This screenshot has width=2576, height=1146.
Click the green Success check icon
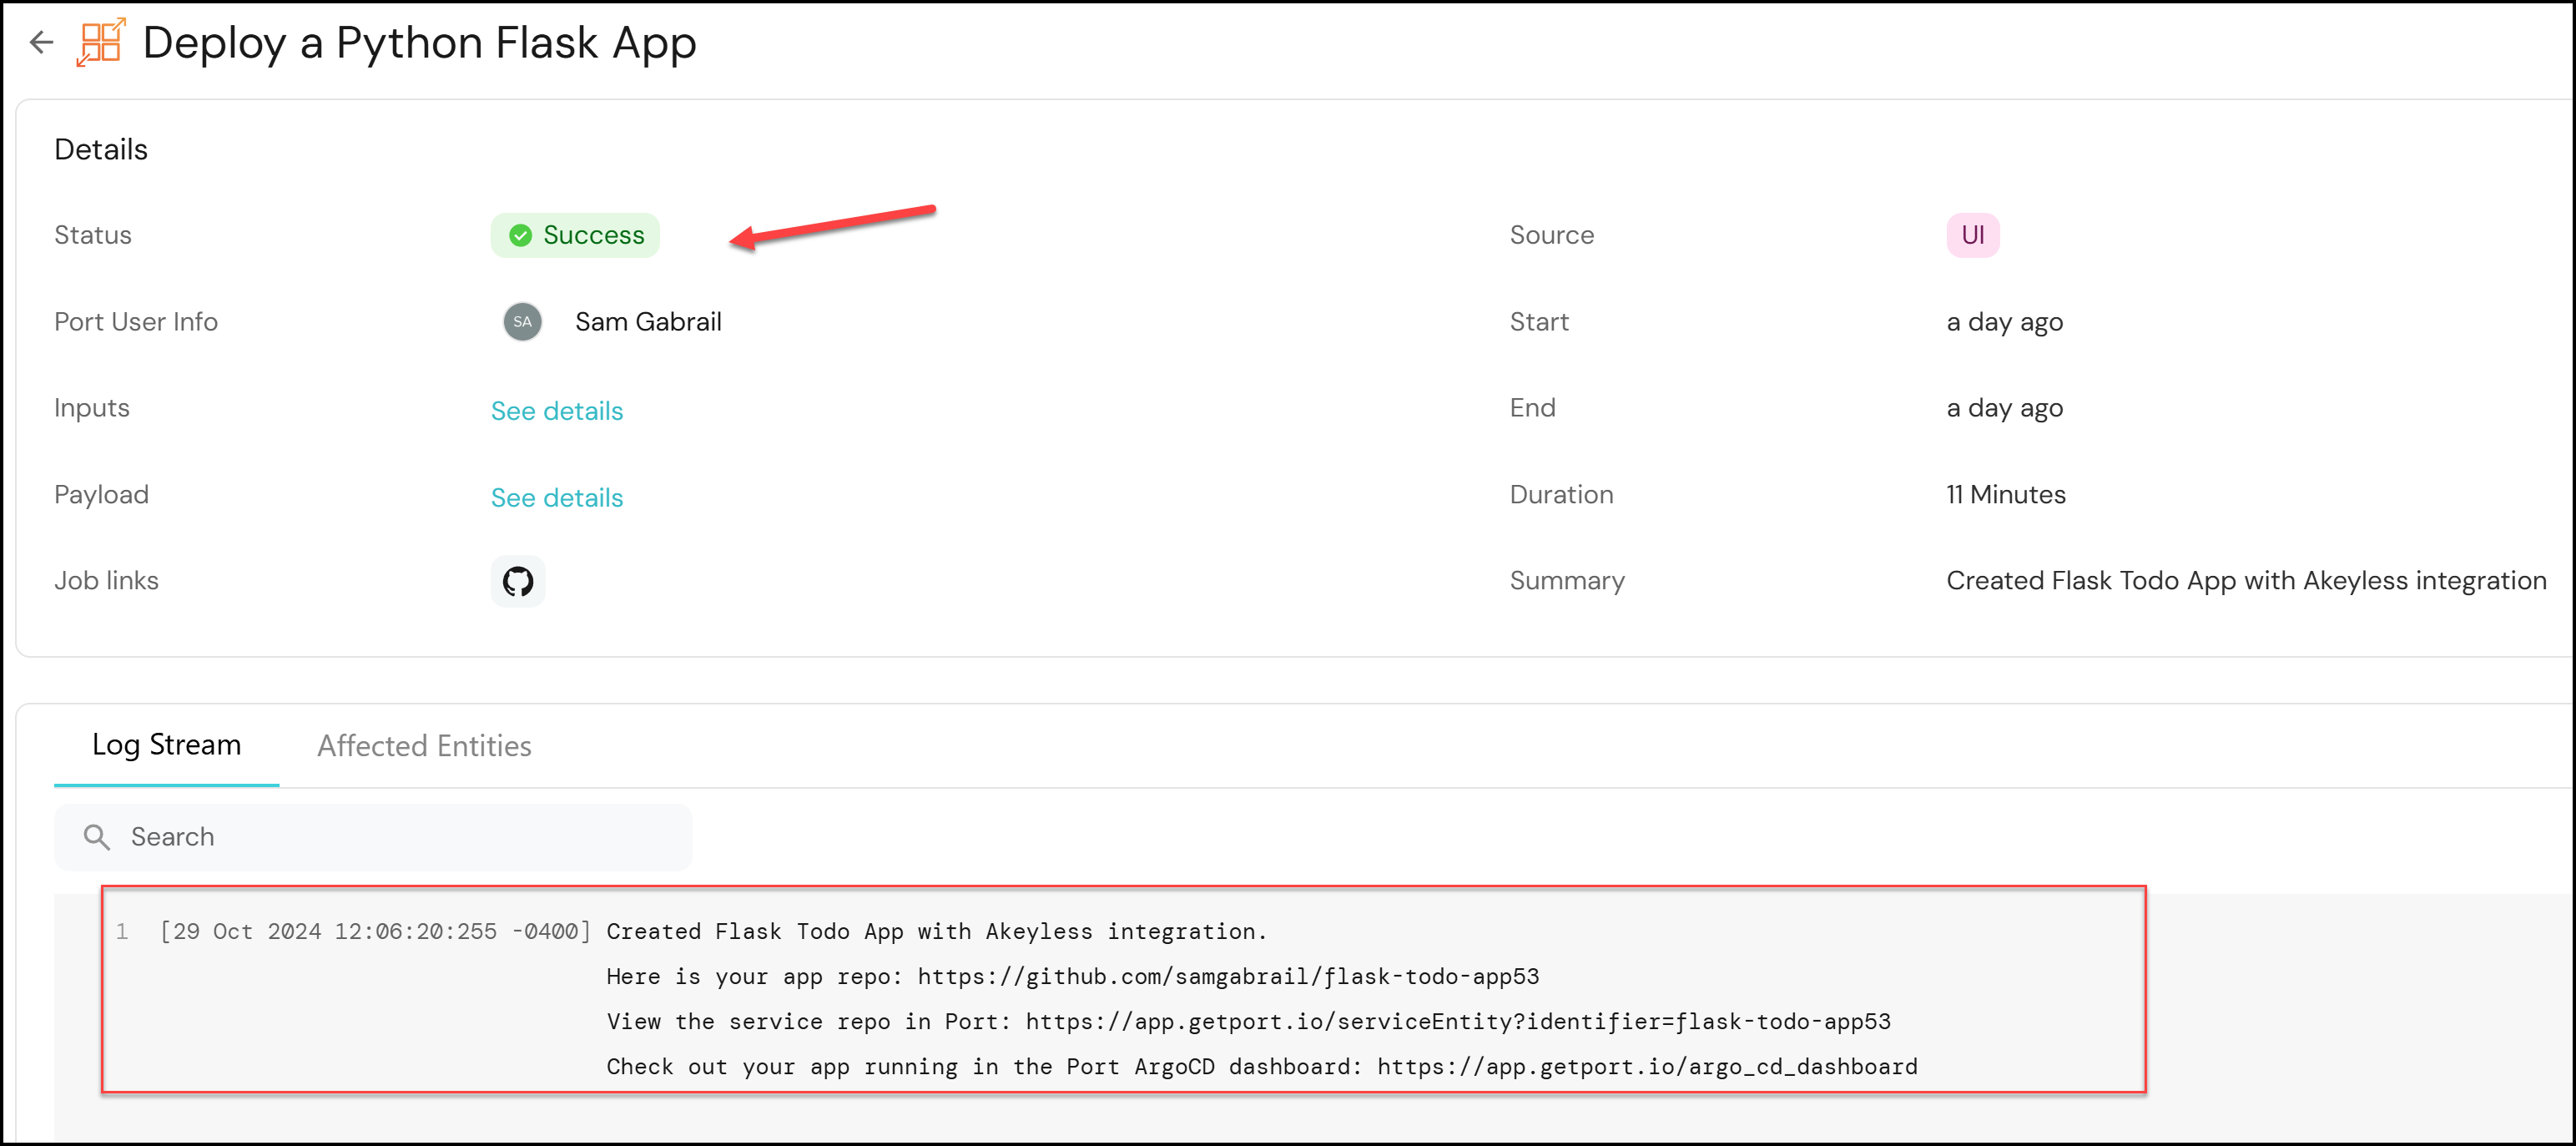pos(520,235)
